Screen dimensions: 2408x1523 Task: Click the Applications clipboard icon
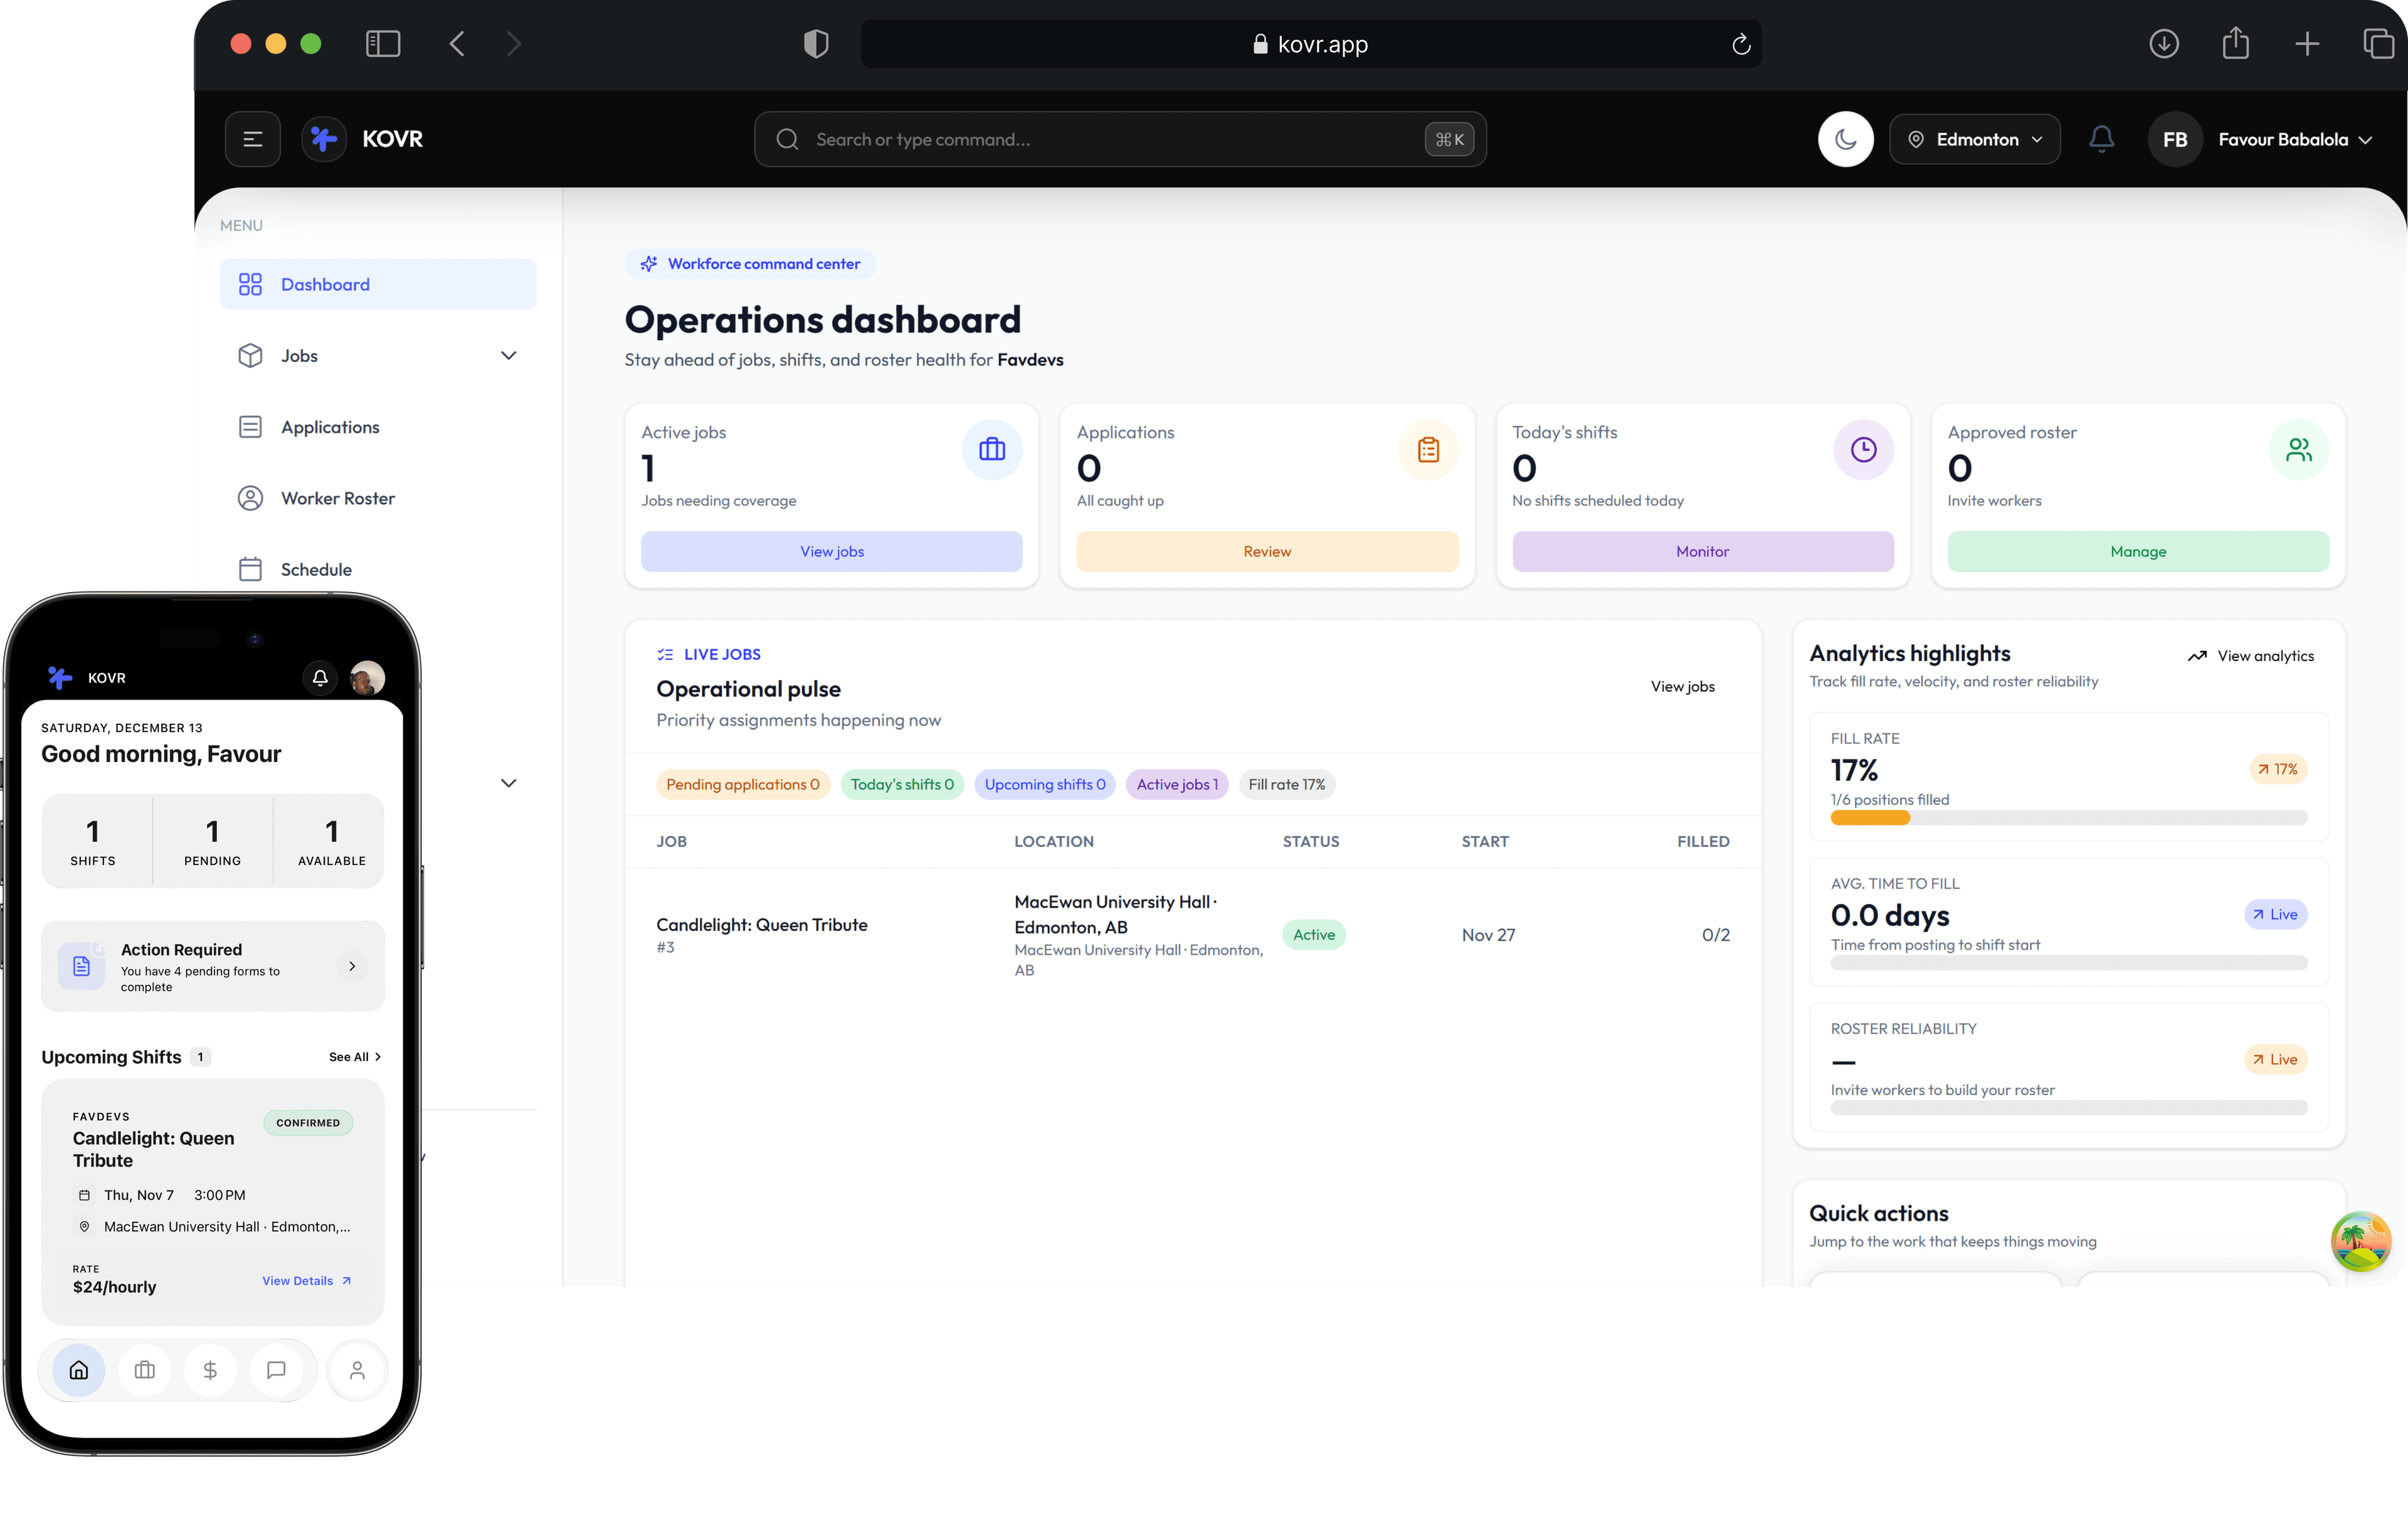(x=1427, y=449)
